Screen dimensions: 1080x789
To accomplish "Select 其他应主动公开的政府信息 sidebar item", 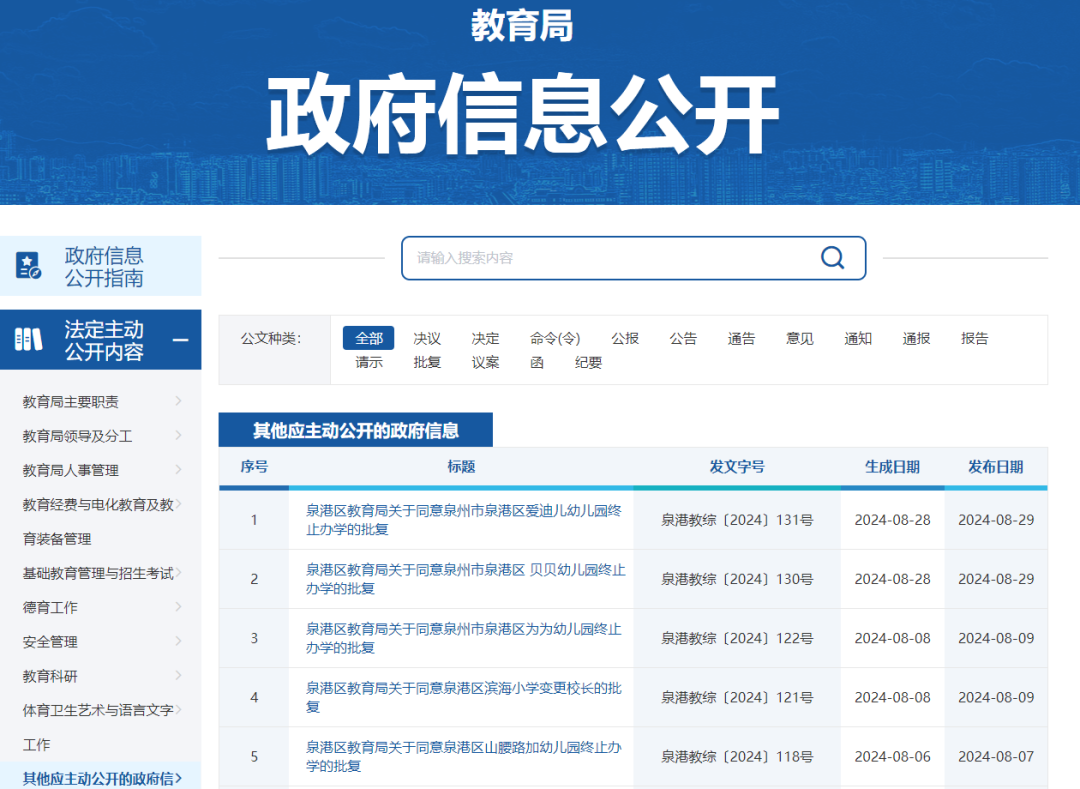I will click(x=101, y=778).
